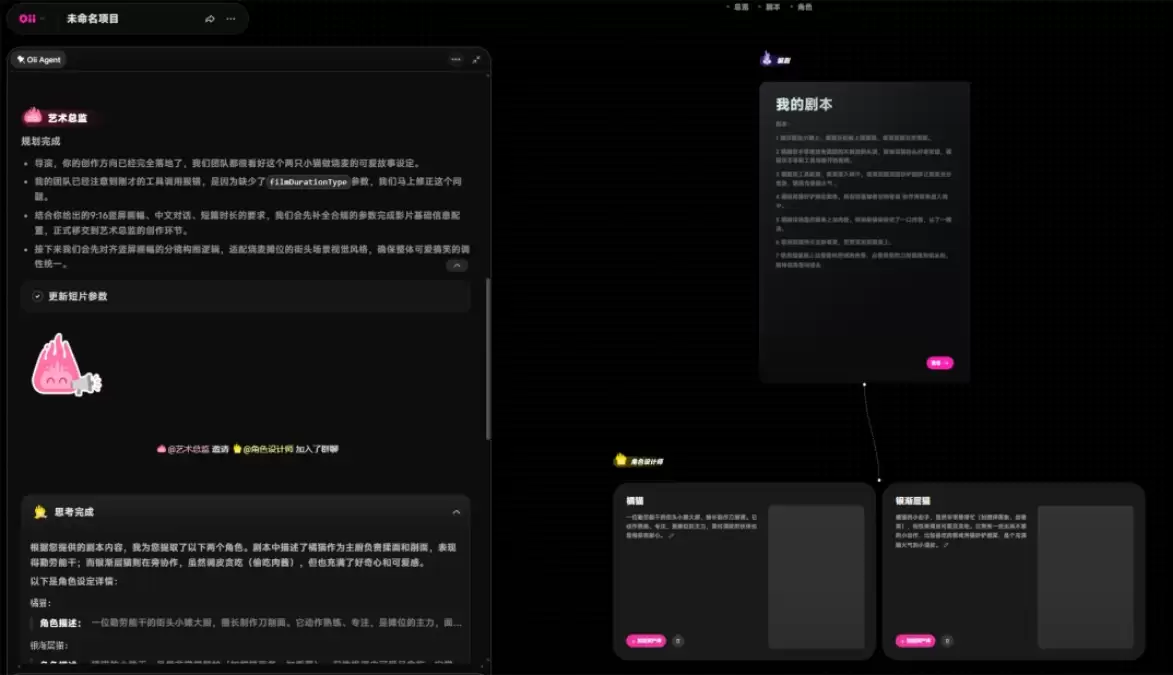The image size is (1173, 675).
Task: Click the purple flame screenwriter icon
Action: (x=766, y=58)
